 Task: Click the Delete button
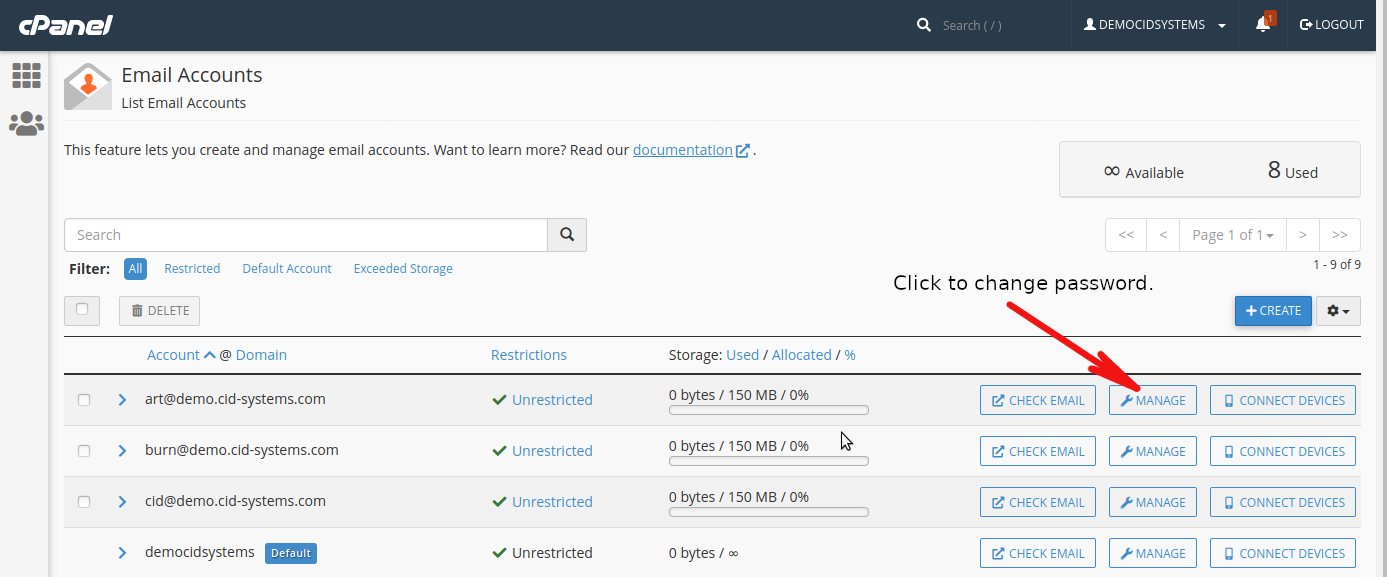coord(159,311)
